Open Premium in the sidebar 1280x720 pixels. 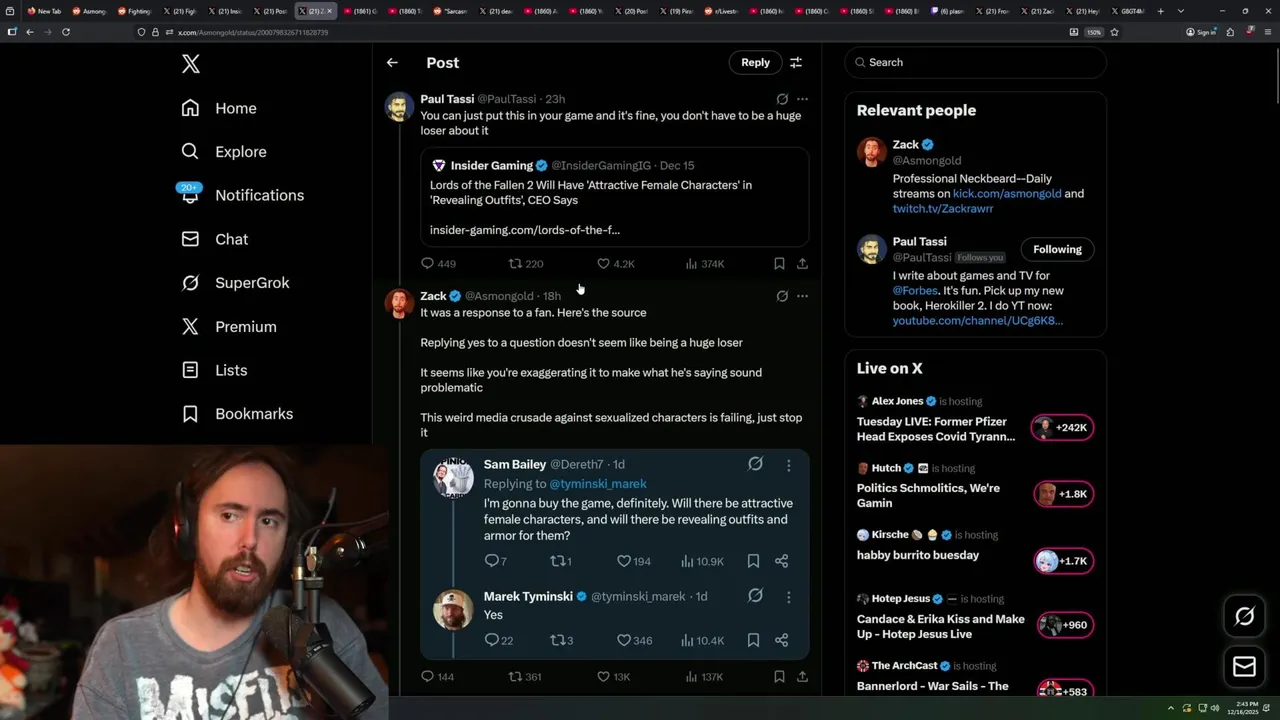point(228,327)
